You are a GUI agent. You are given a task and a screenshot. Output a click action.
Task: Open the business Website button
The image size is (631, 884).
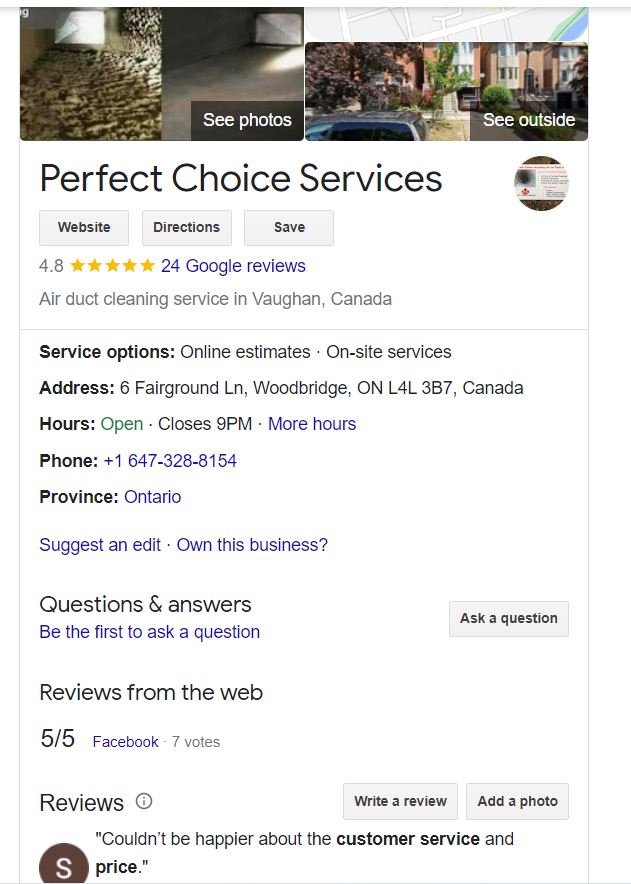click(84, 227)
